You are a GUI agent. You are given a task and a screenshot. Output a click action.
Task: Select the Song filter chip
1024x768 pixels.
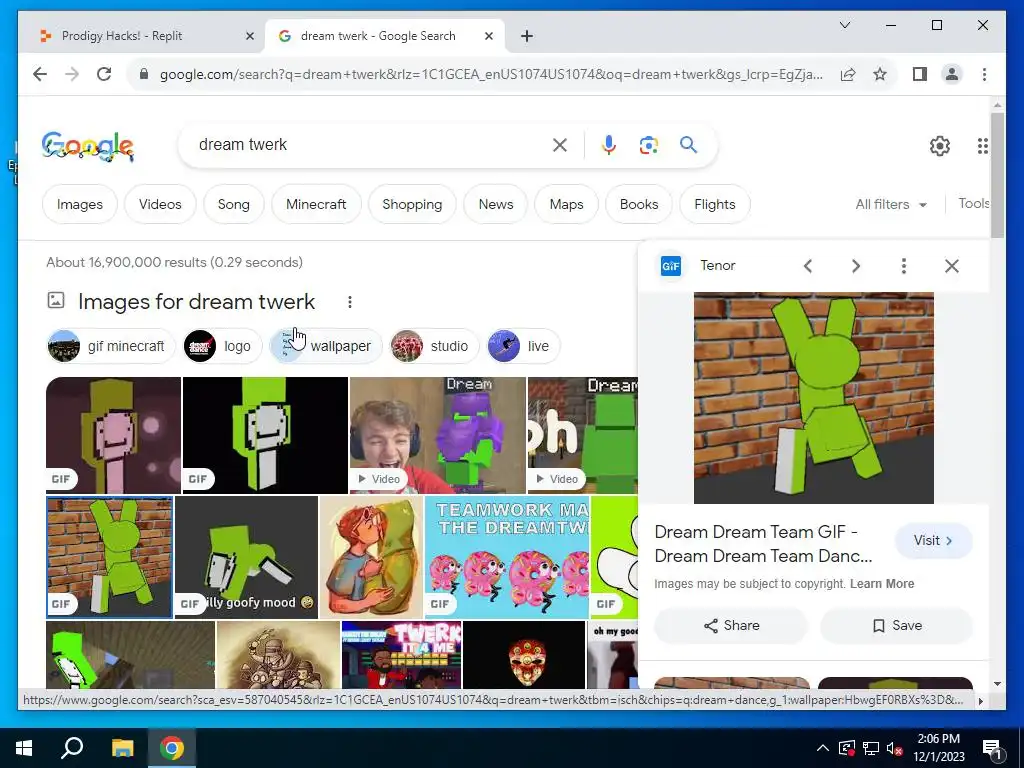pyautogui.click(x=234, y=204)
